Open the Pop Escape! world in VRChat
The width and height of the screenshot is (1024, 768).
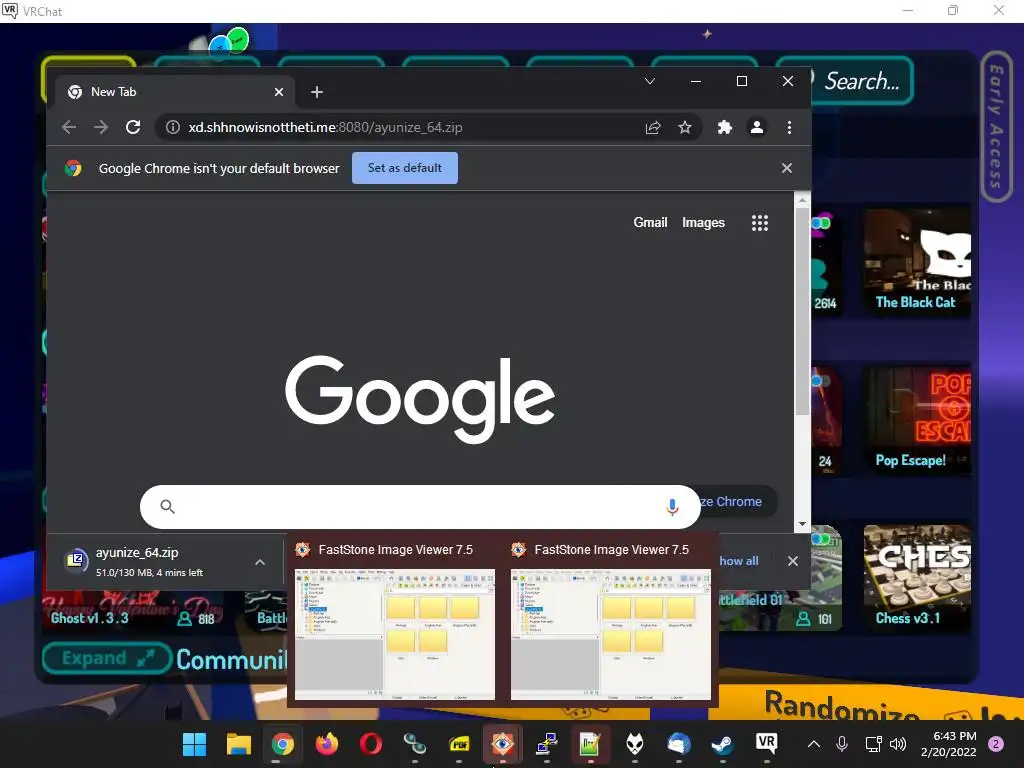pyautogui.click(x=917, y=420)
